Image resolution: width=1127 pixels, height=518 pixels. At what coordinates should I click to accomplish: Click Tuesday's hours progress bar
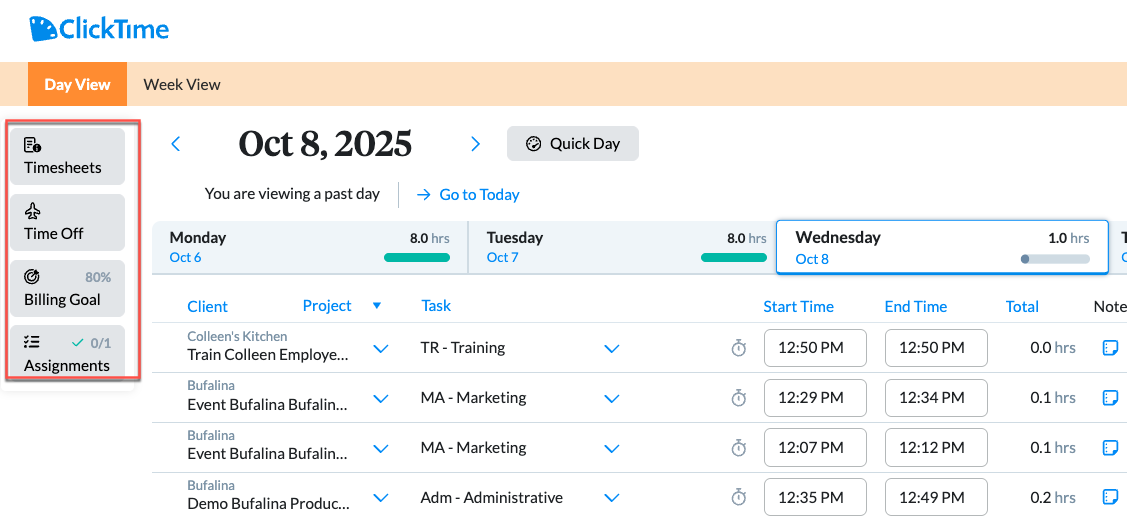pos(734,258)
